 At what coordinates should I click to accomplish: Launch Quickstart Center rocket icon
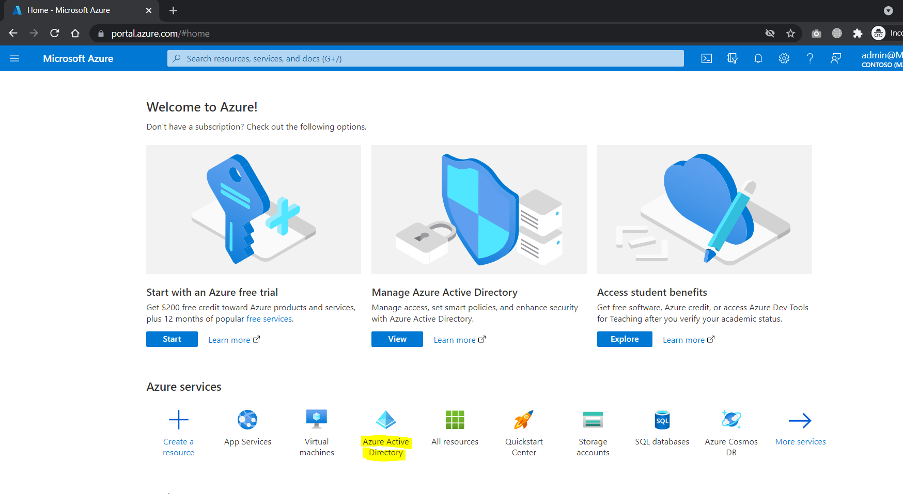coord(523,420)
